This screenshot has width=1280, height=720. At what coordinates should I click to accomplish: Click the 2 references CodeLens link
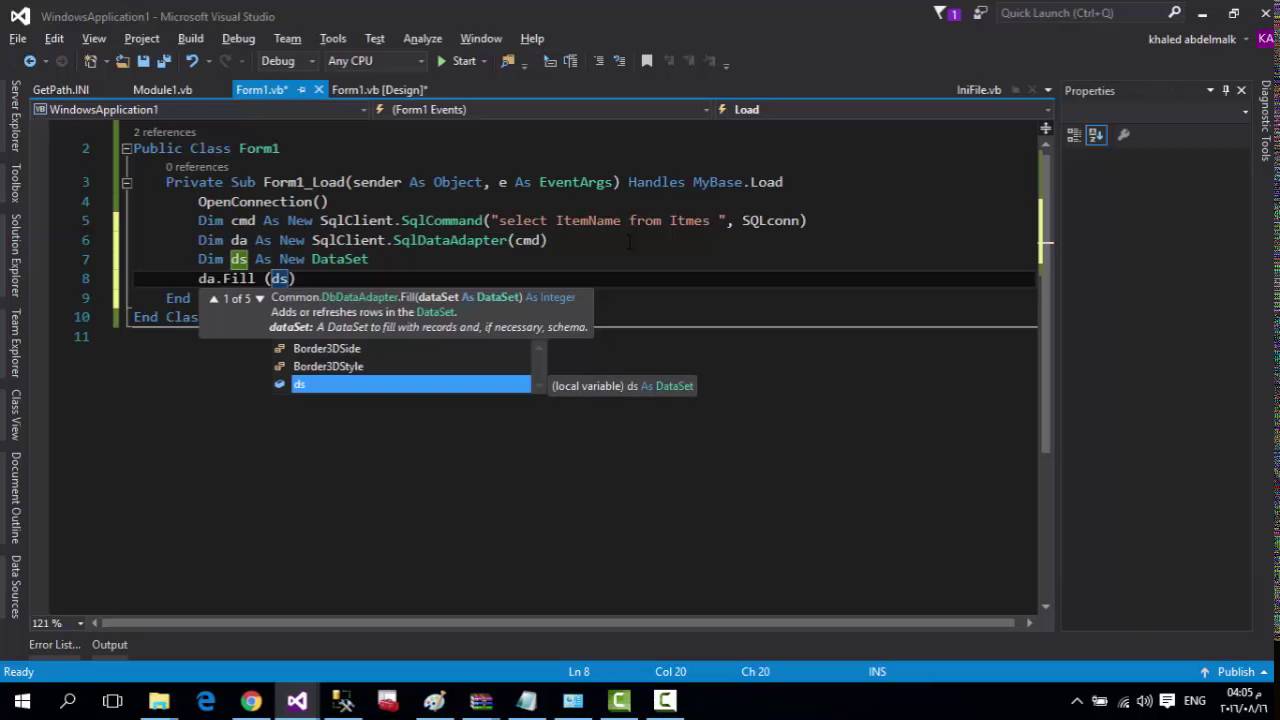coord(165,132)
